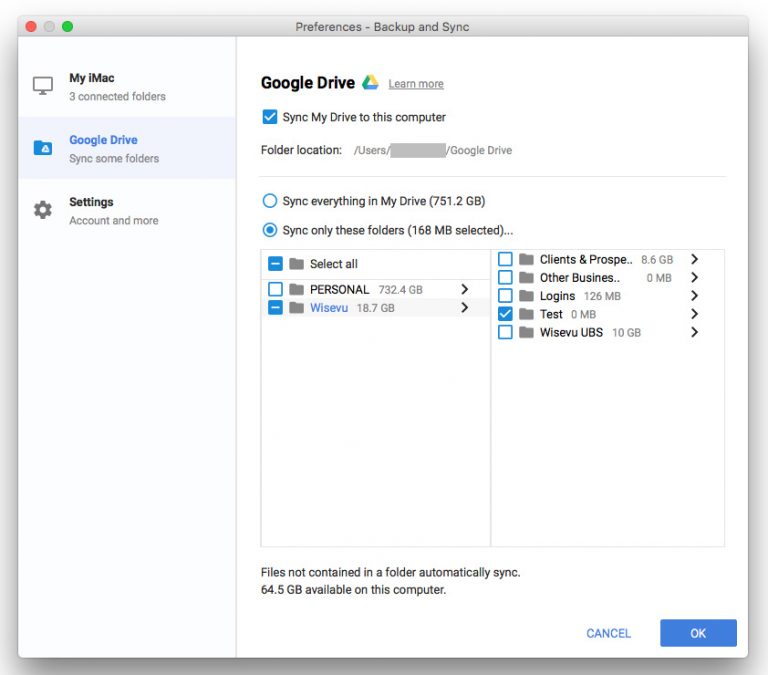Click the Wisevu folder icon

(296, 308)
